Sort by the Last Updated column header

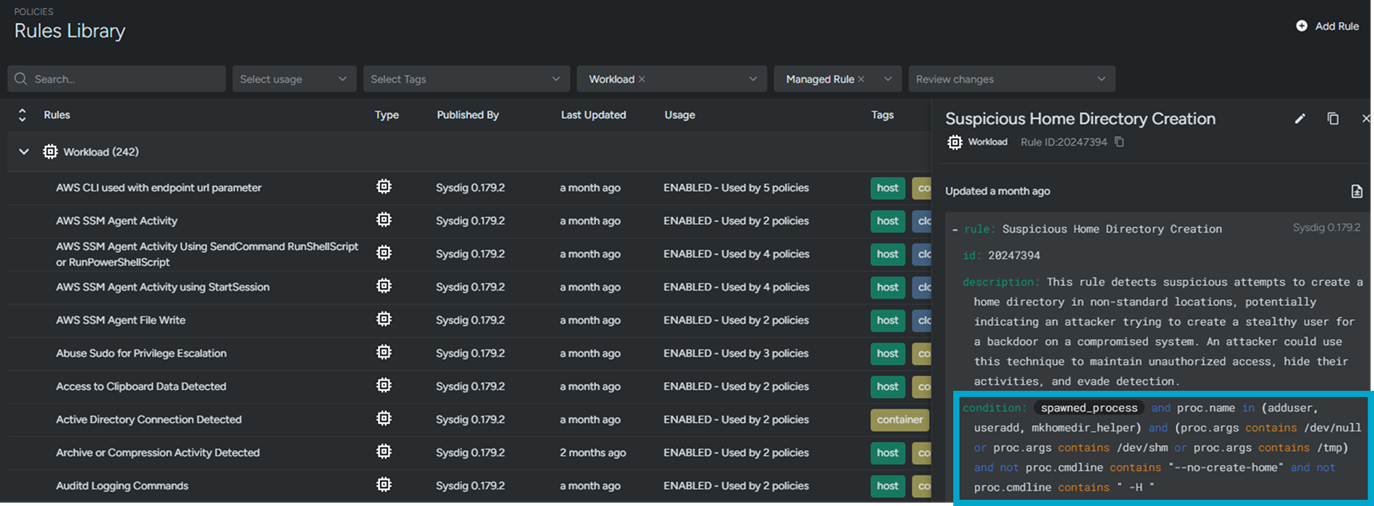point(593,115)
